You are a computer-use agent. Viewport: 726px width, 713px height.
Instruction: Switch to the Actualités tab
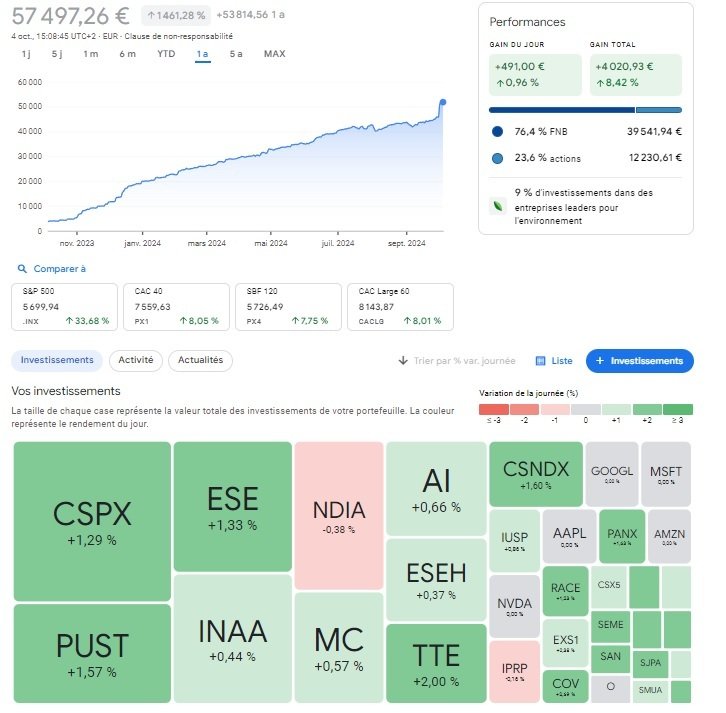coord(200,360)
